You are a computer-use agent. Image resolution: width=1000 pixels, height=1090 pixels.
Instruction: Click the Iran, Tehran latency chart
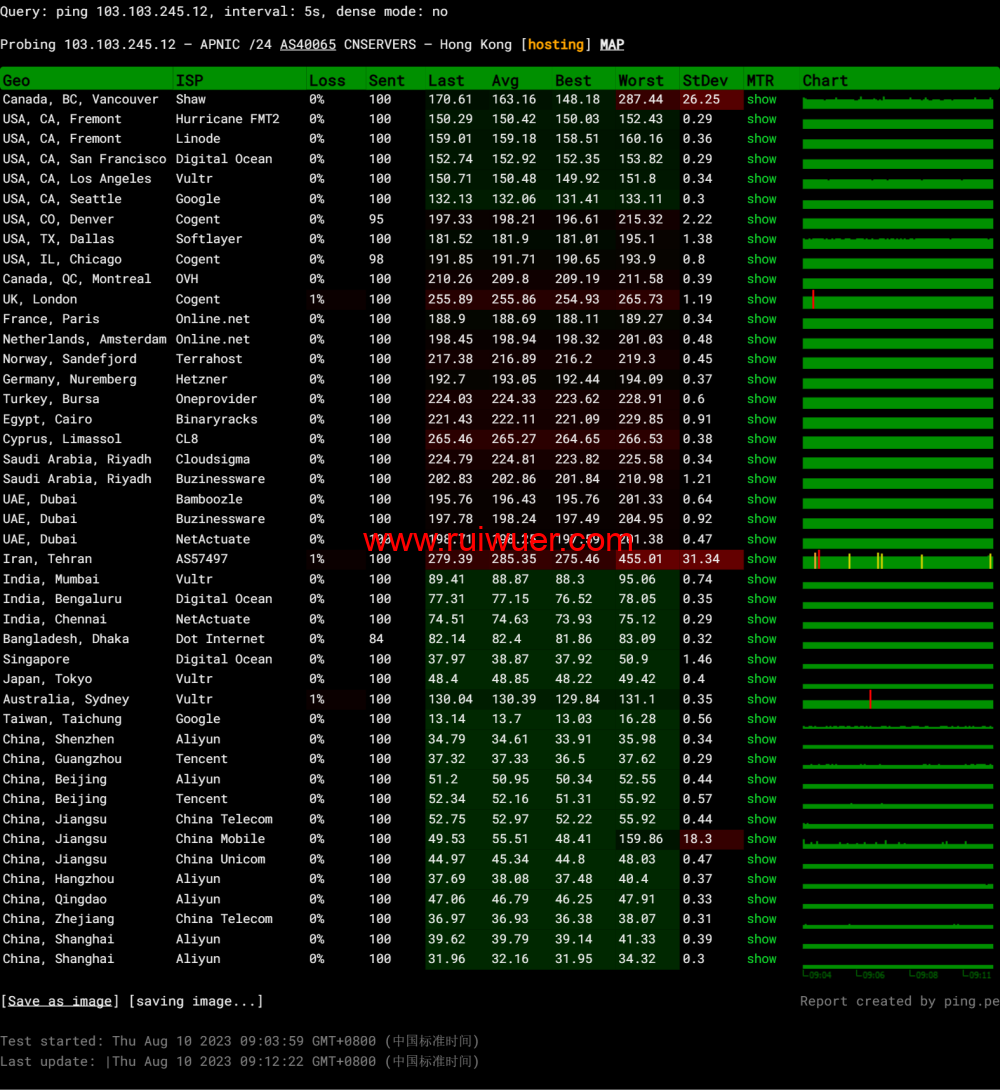click(897, 560)
